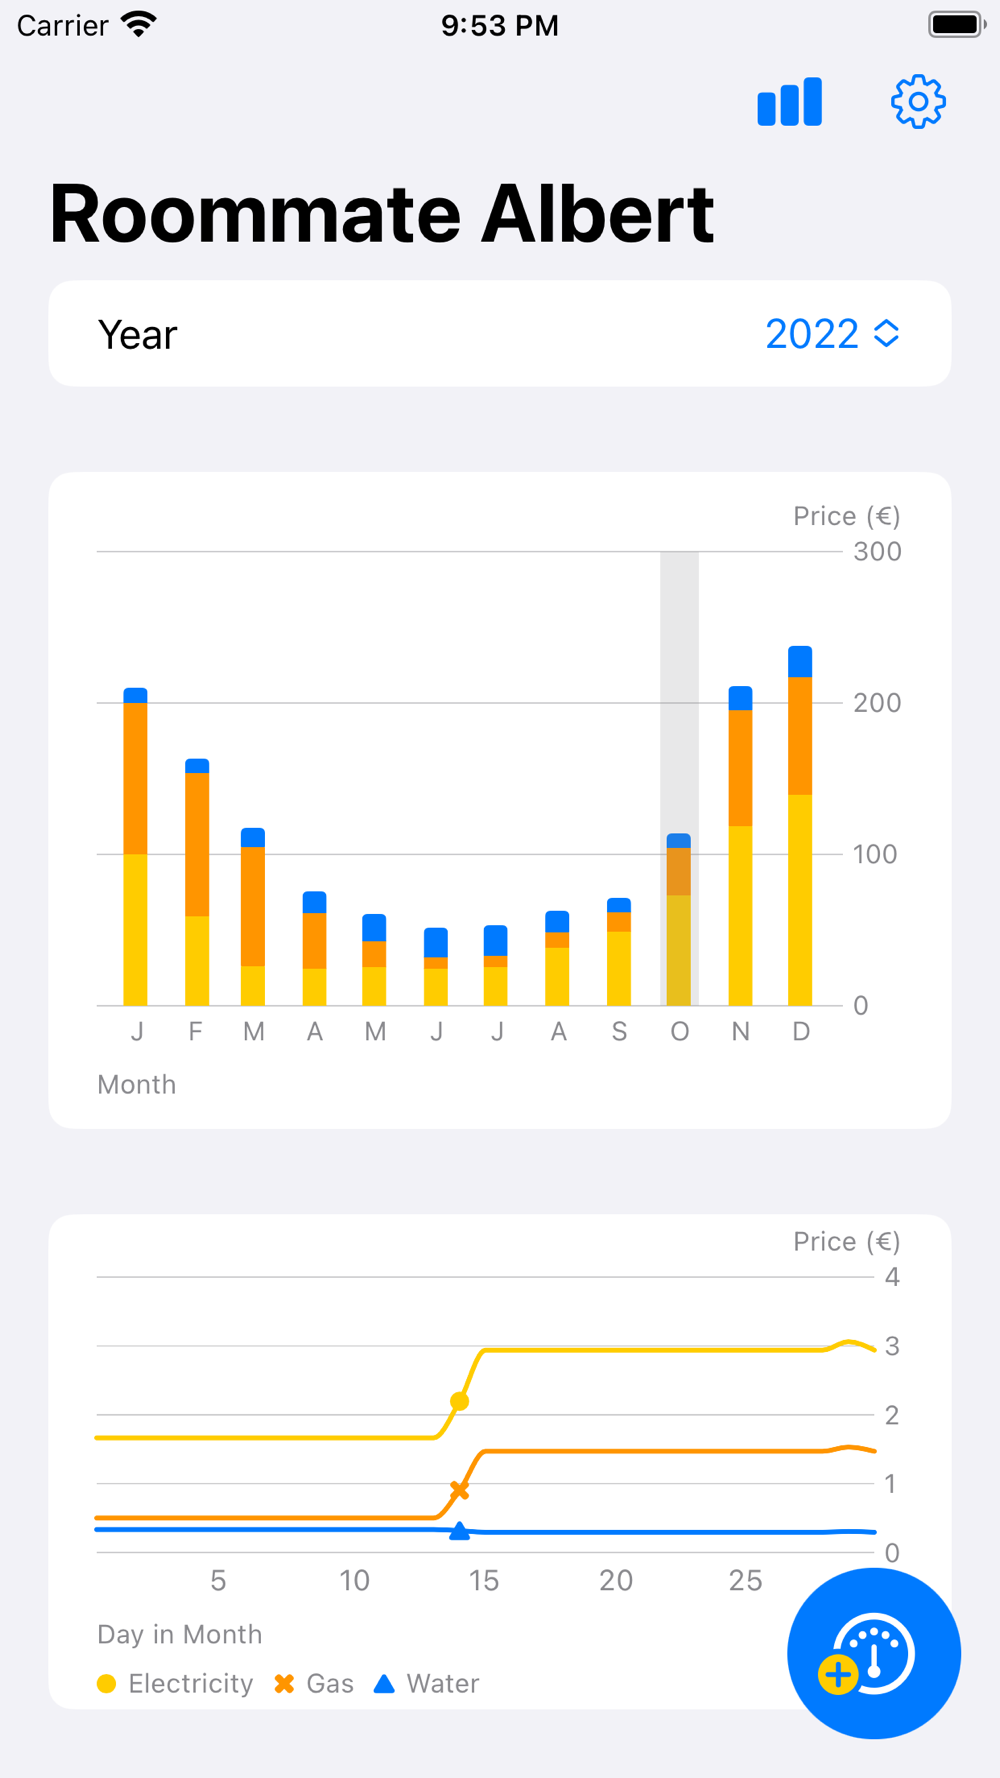
Task: Select the February bar's orange gas segment
Action: (x=197, y=845)
